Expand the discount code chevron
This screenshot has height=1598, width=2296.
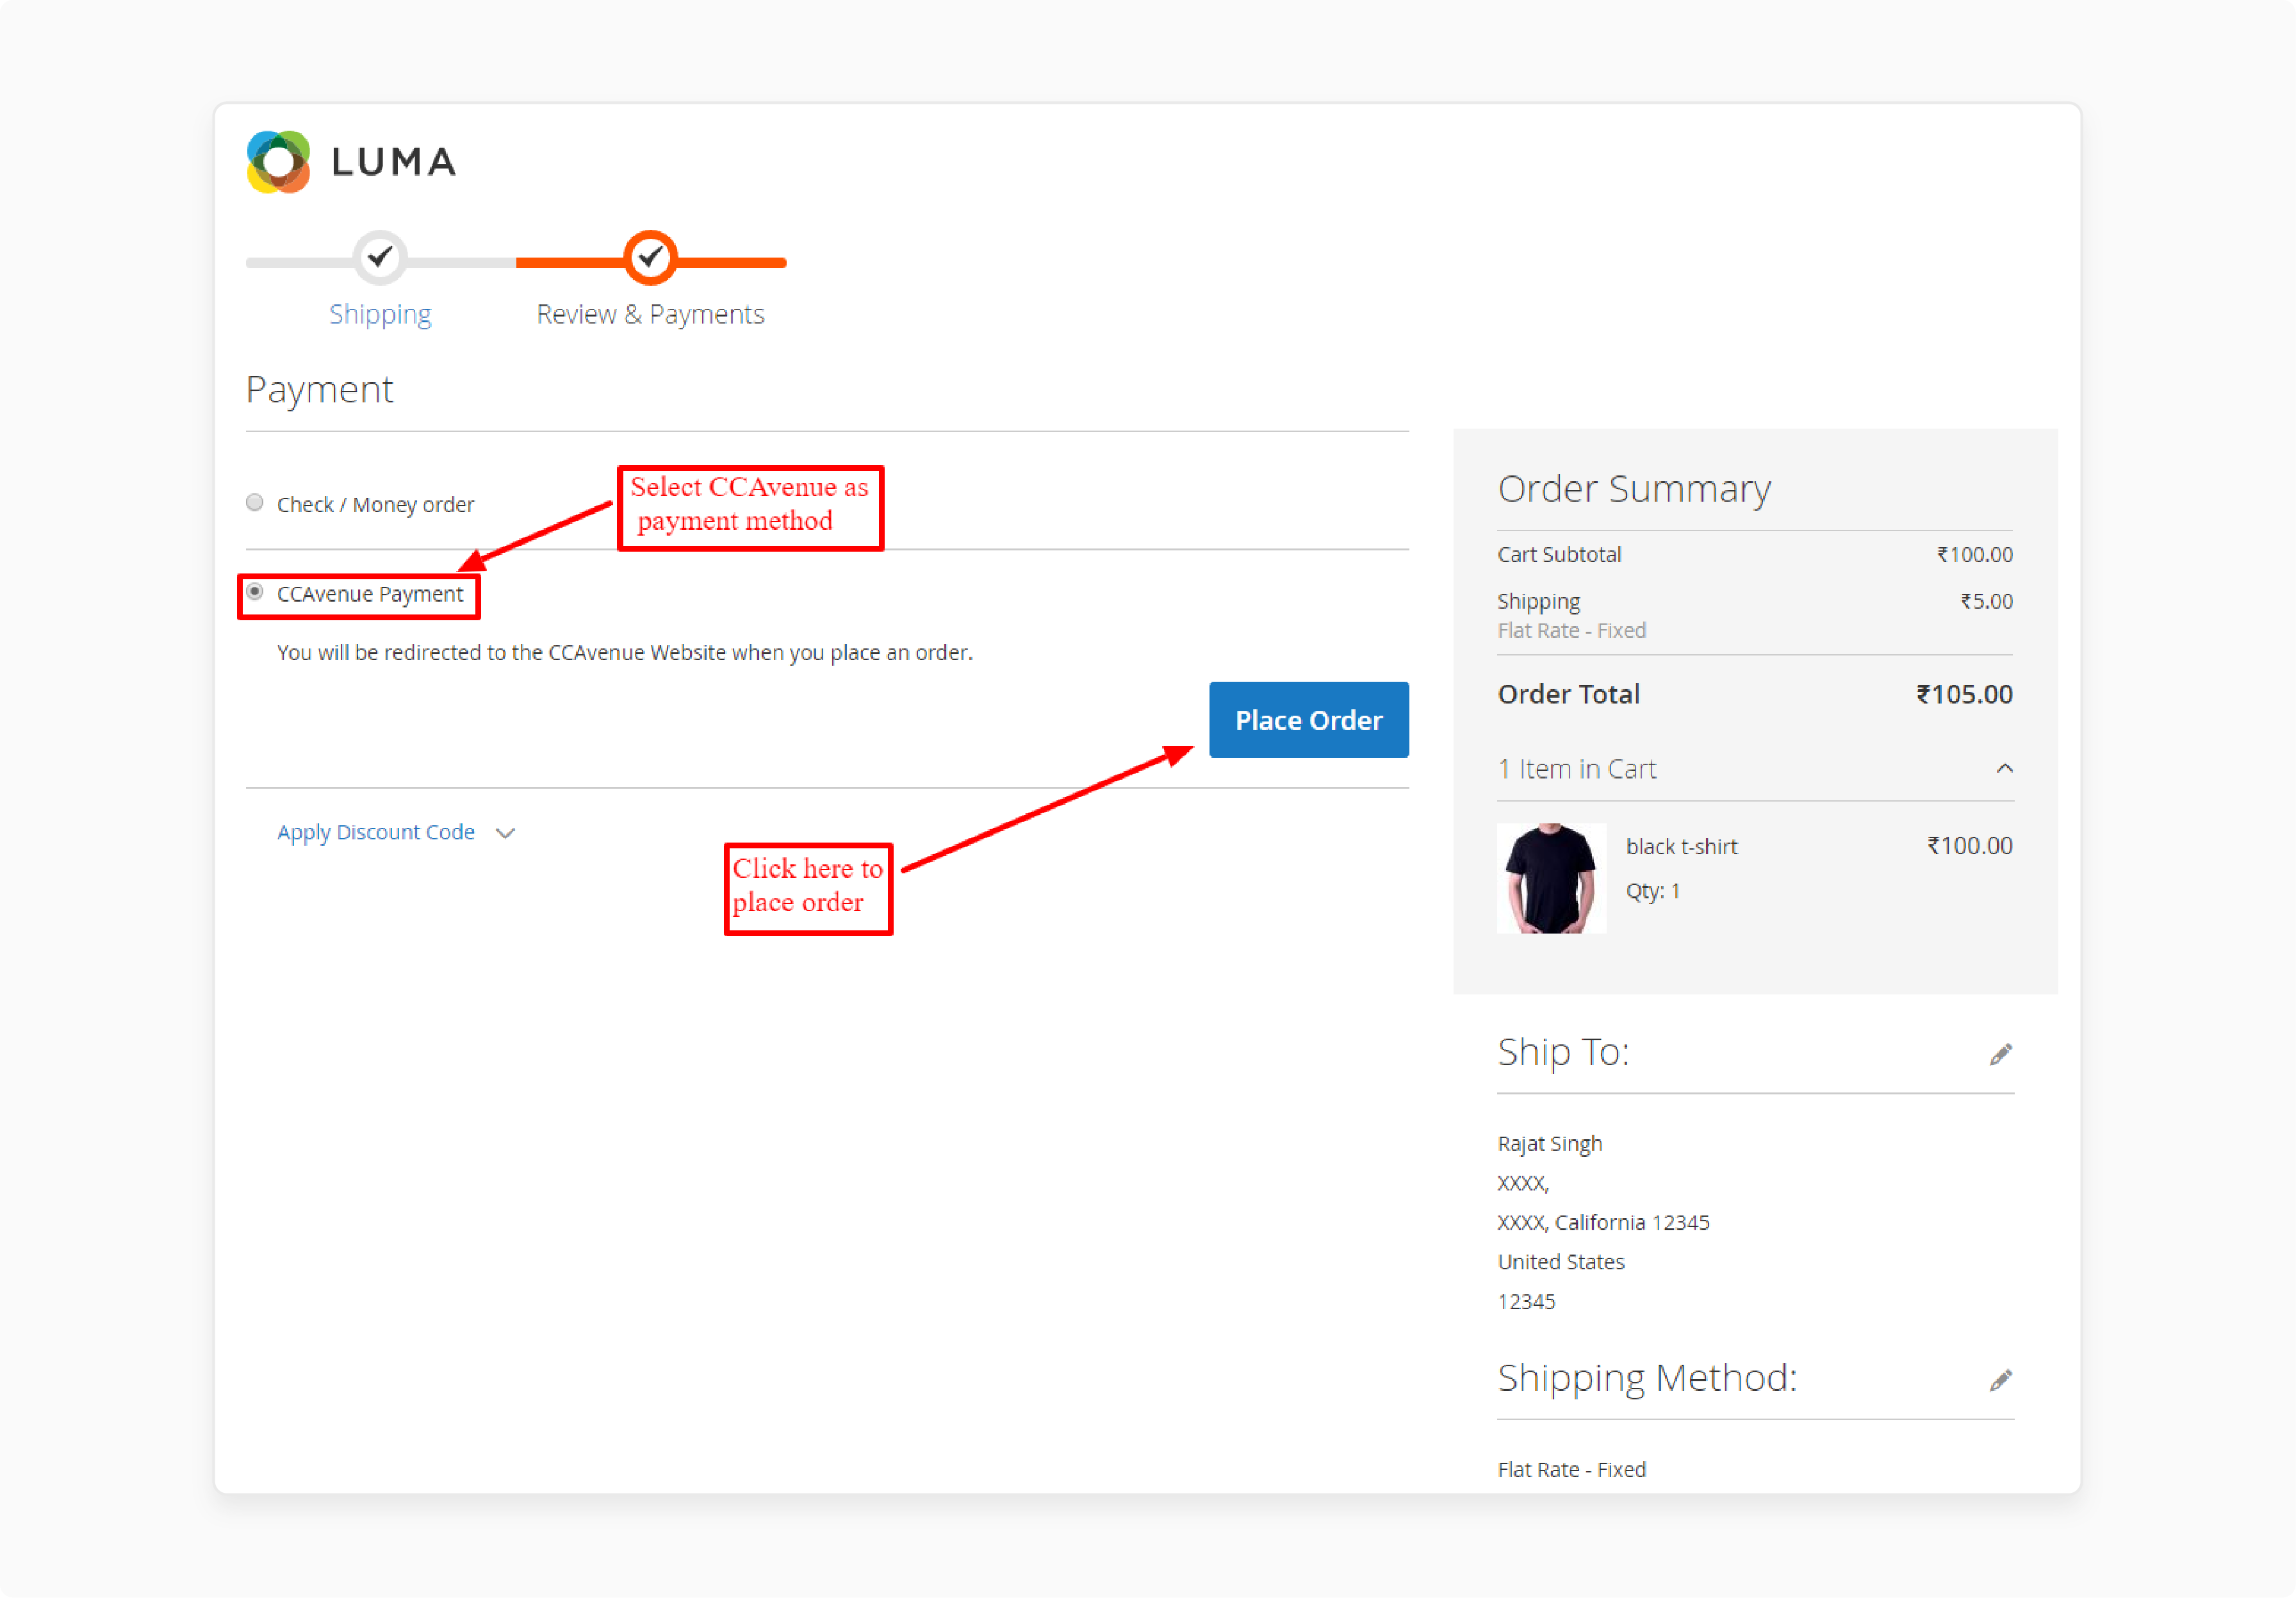point(505,833)
